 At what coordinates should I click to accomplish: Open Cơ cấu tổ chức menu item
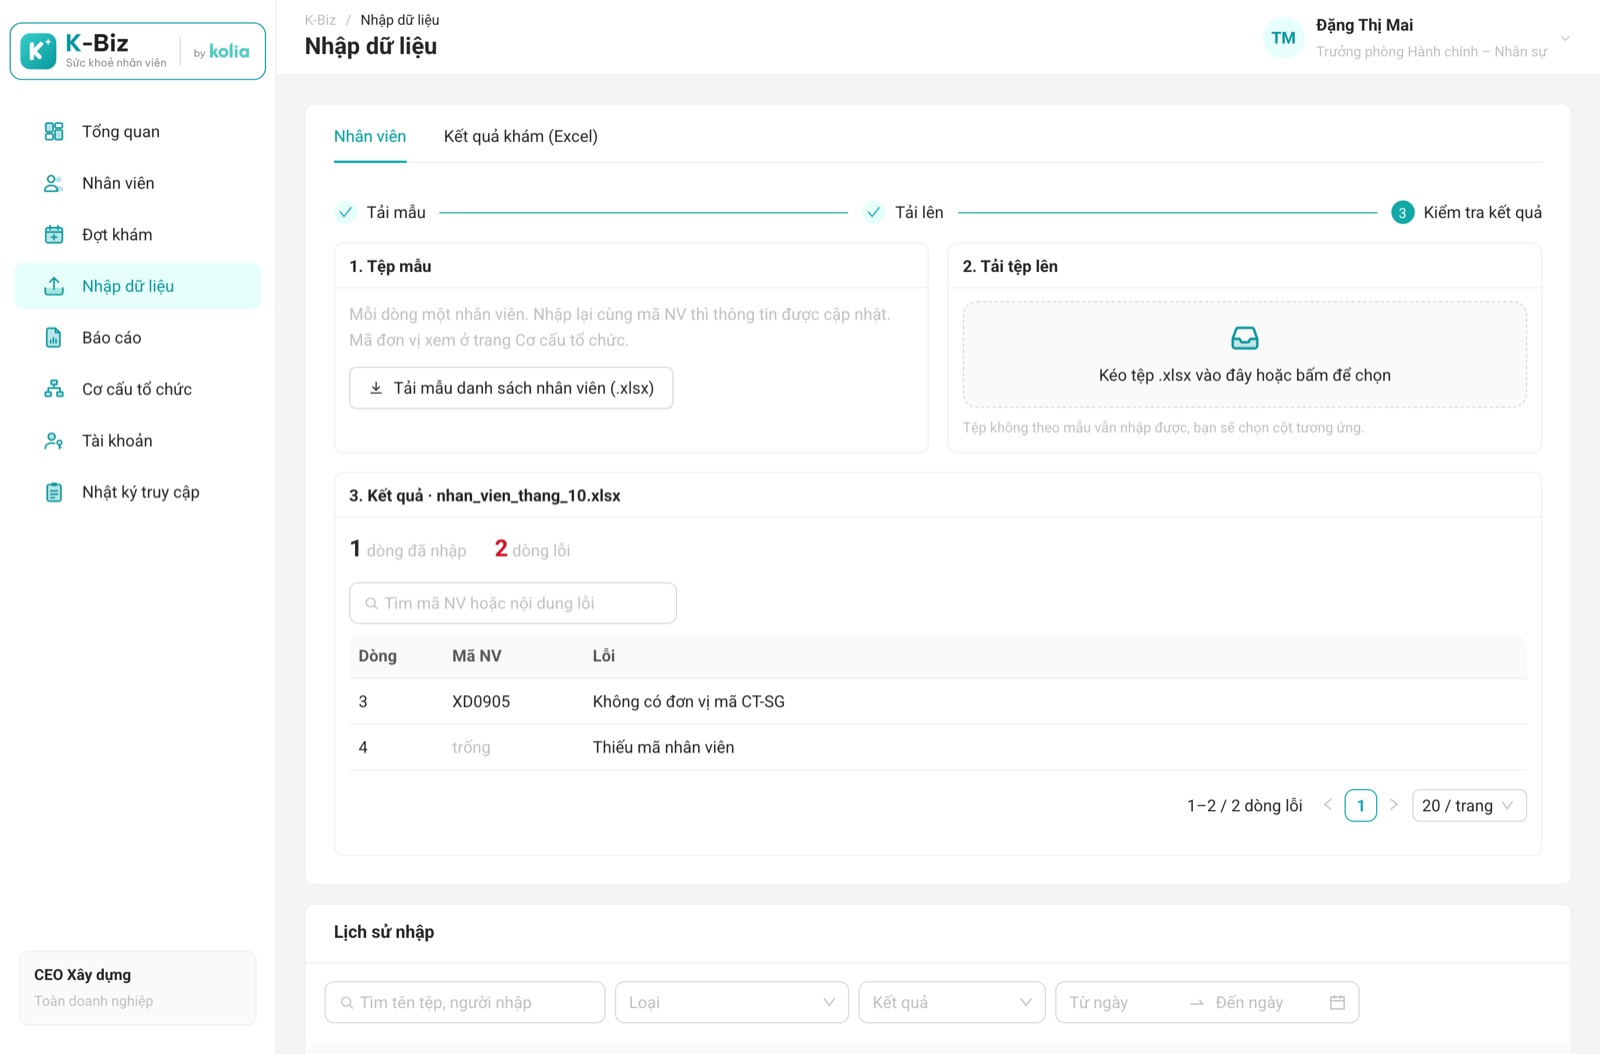pos(138,389)
